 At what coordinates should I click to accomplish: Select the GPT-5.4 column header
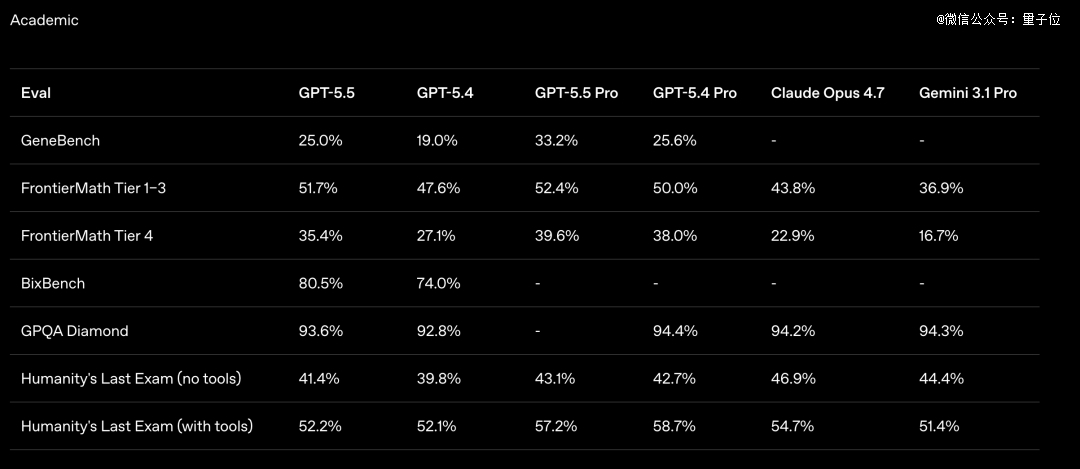445,93
